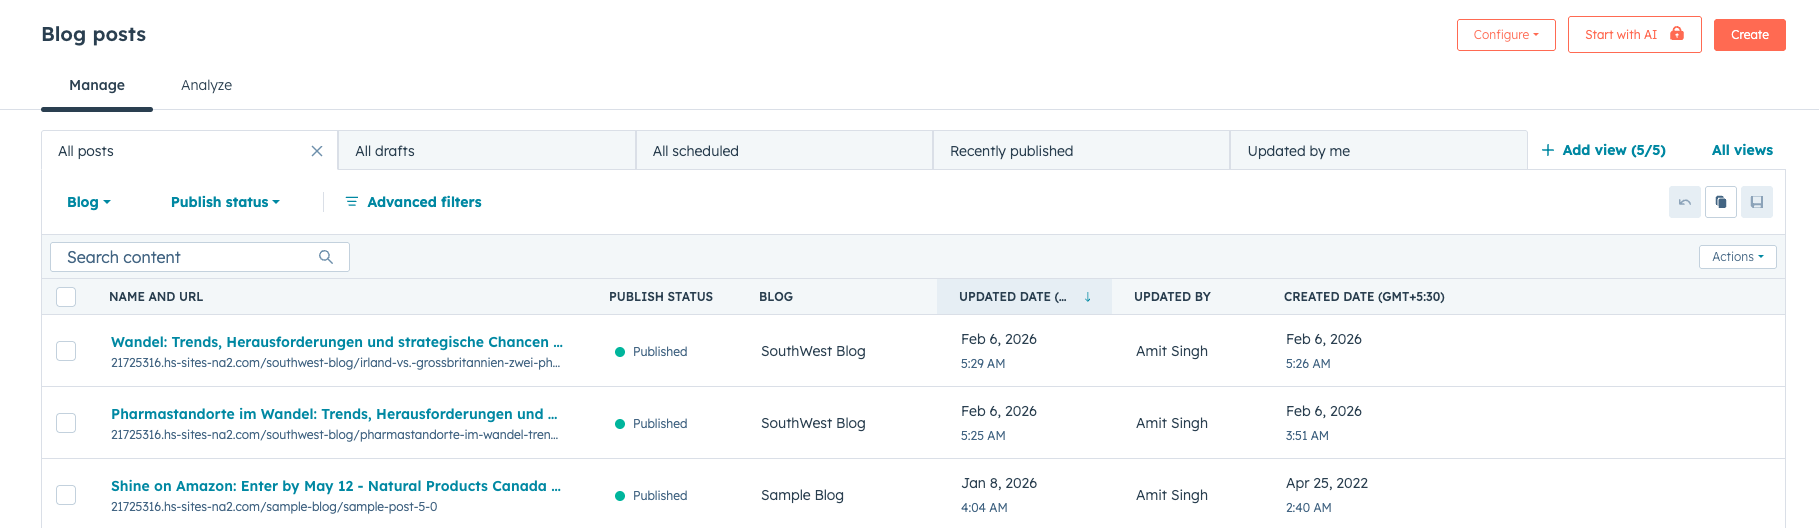
Task: Click the plus icon to add view
Action: click(1547, 150)
